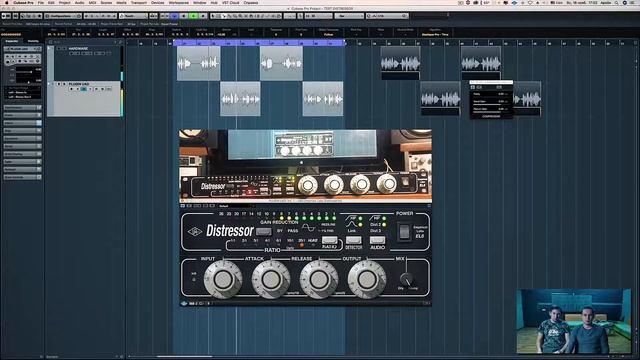Switch to the Inspector tab

[x=12, y=41]
